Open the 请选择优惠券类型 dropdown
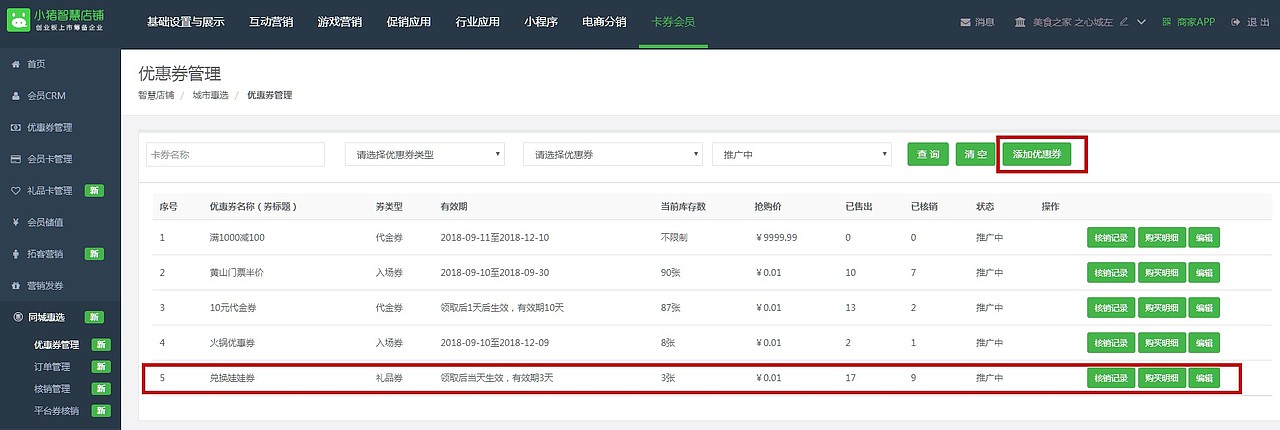The width and height of the screenshot is (1280, 430). 424,155
